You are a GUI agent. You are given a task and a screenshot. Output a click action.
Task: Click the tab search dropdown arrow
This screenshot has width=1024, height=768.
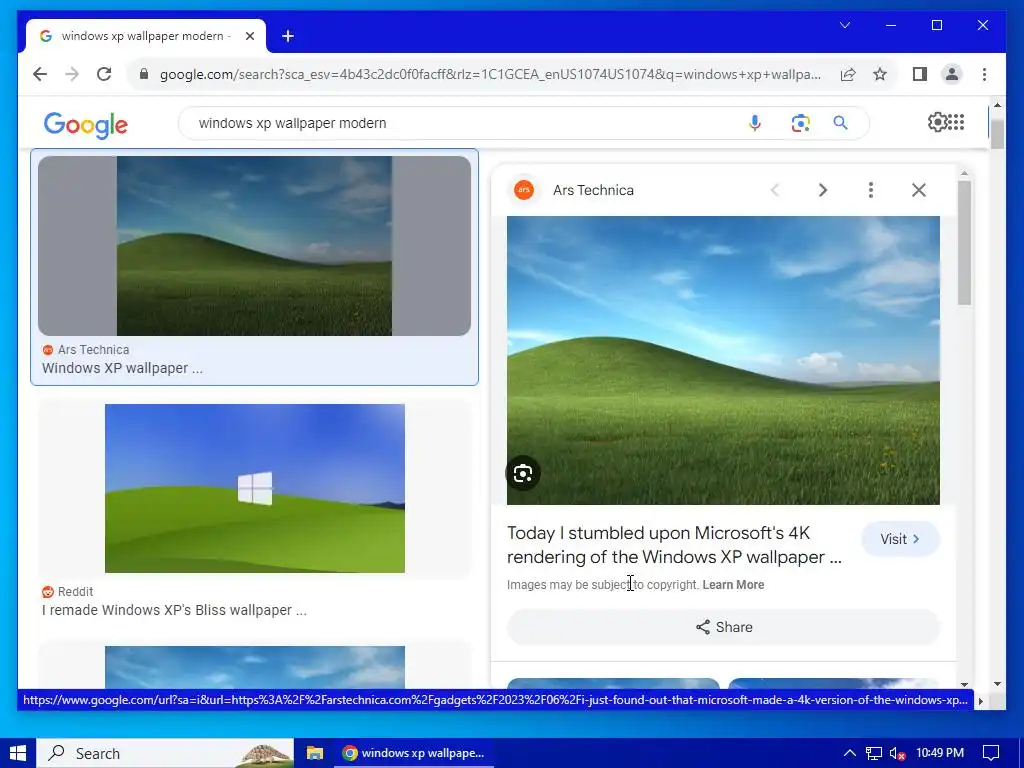844,25
